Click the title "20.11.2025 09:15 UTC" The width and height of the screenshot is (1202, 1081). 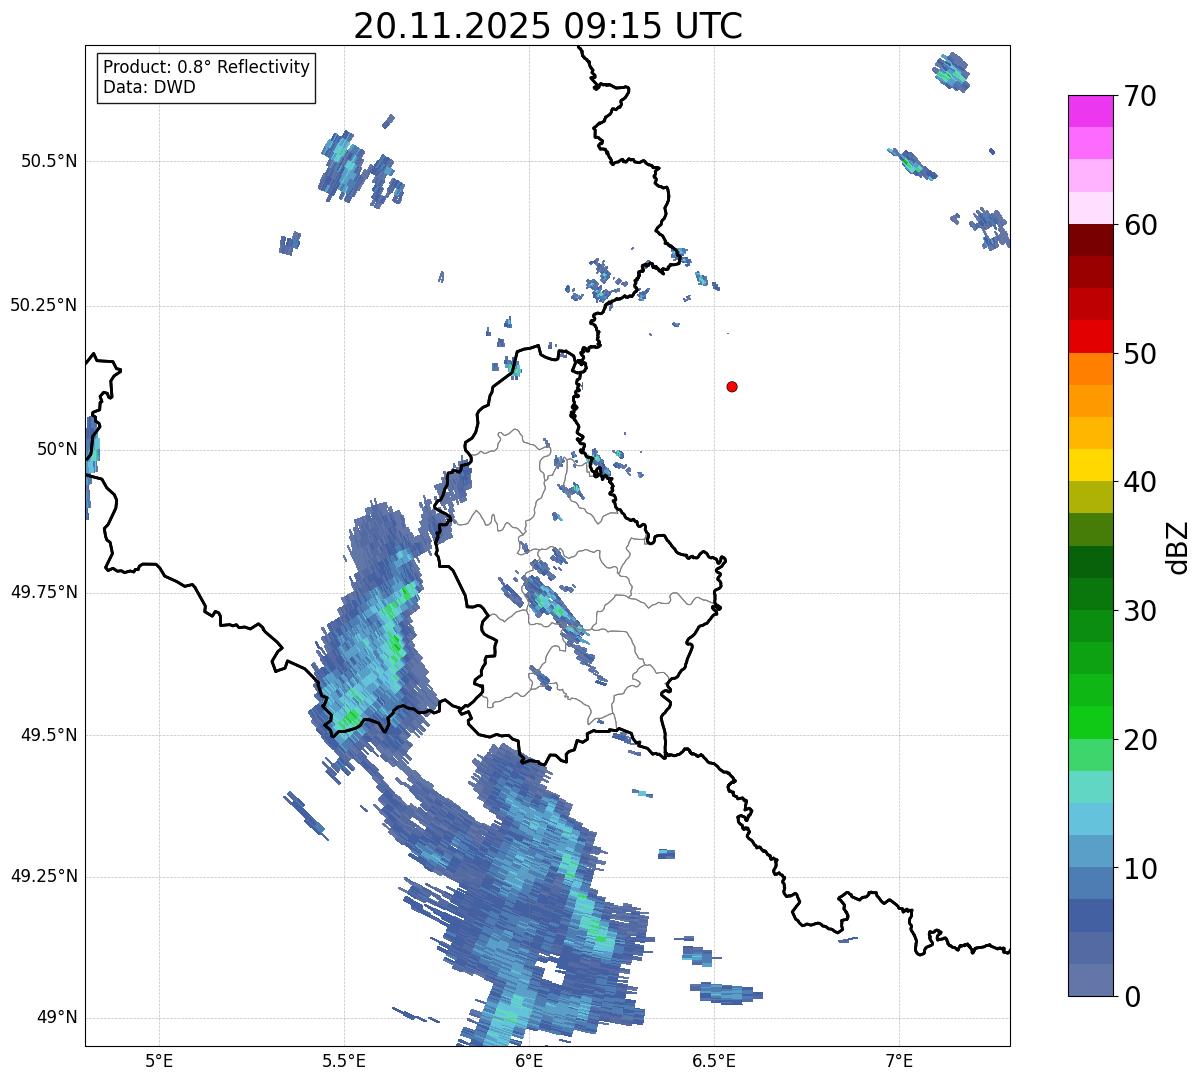[x=548, y=26]
